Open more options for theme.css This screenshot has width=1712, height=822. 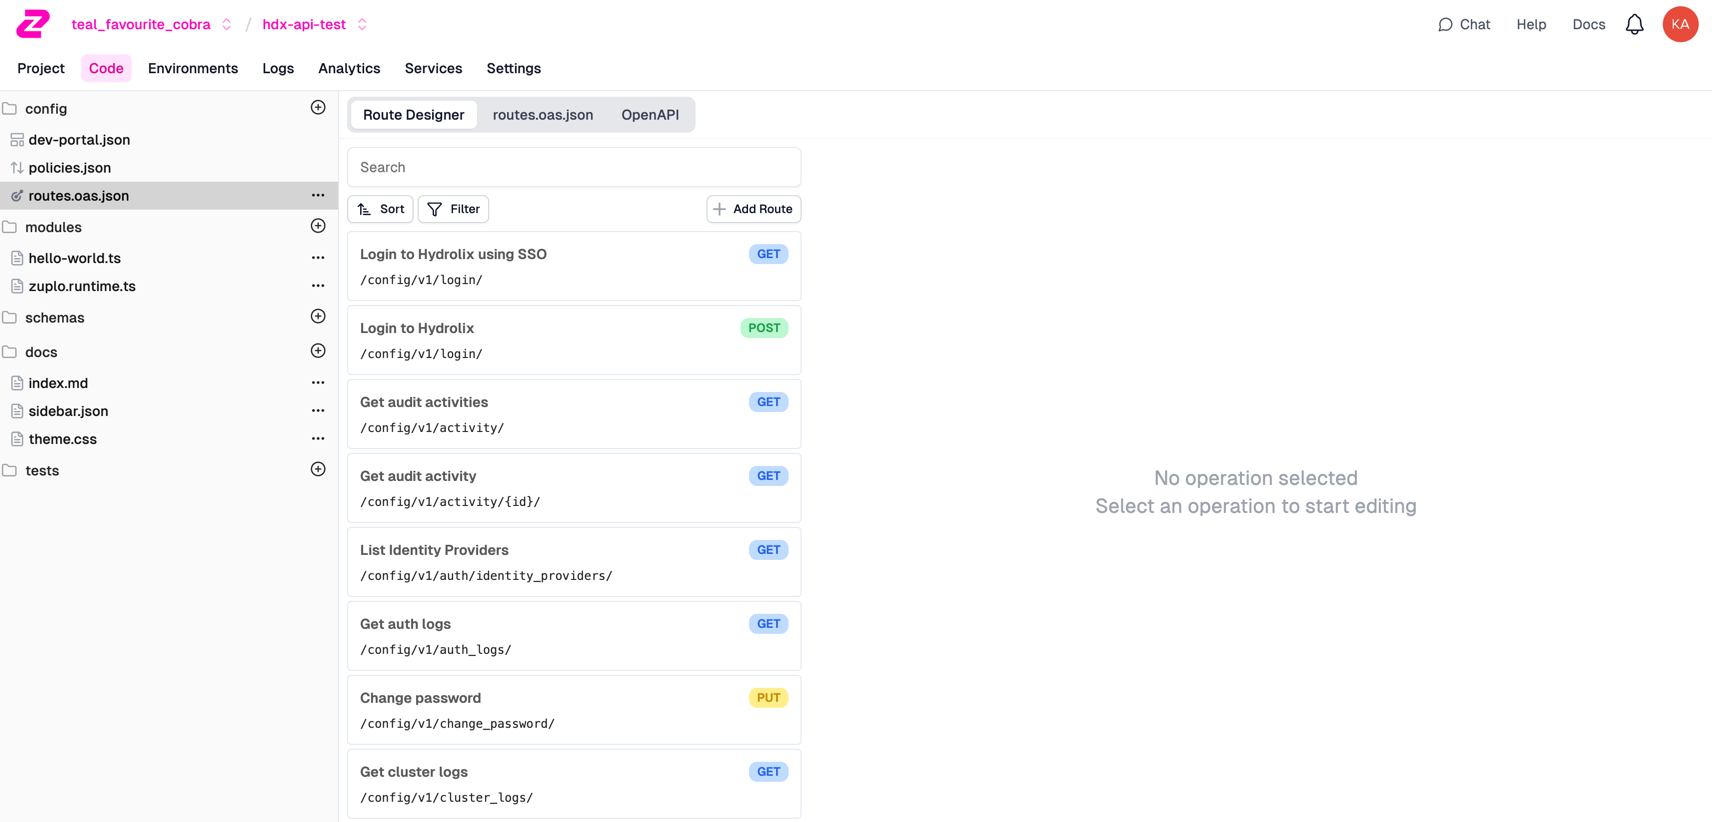point(318,439)
